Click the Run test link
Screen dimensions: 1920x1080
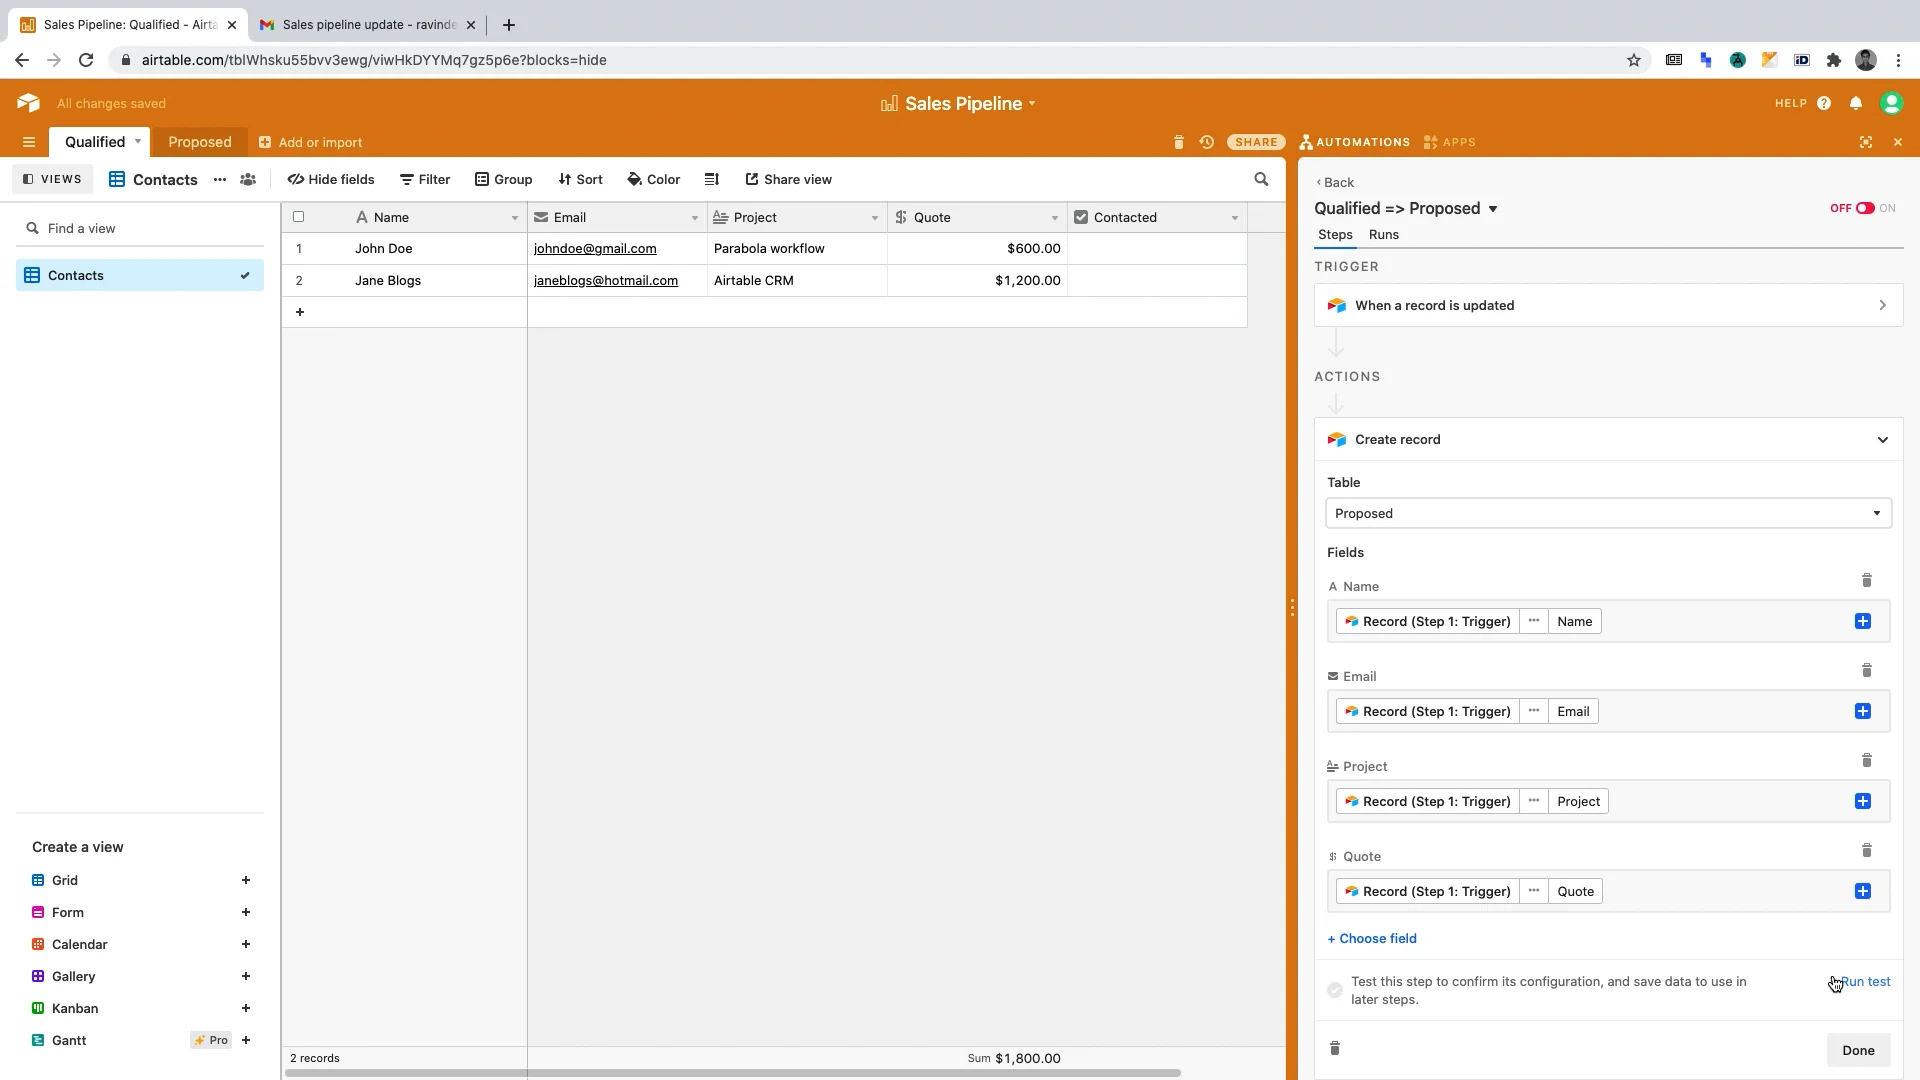tap(1865, 982)
